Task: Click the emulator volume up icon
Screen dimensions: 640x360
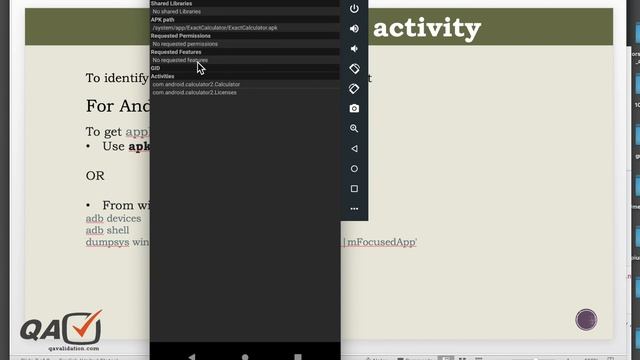Action: (x=354, y=29)
